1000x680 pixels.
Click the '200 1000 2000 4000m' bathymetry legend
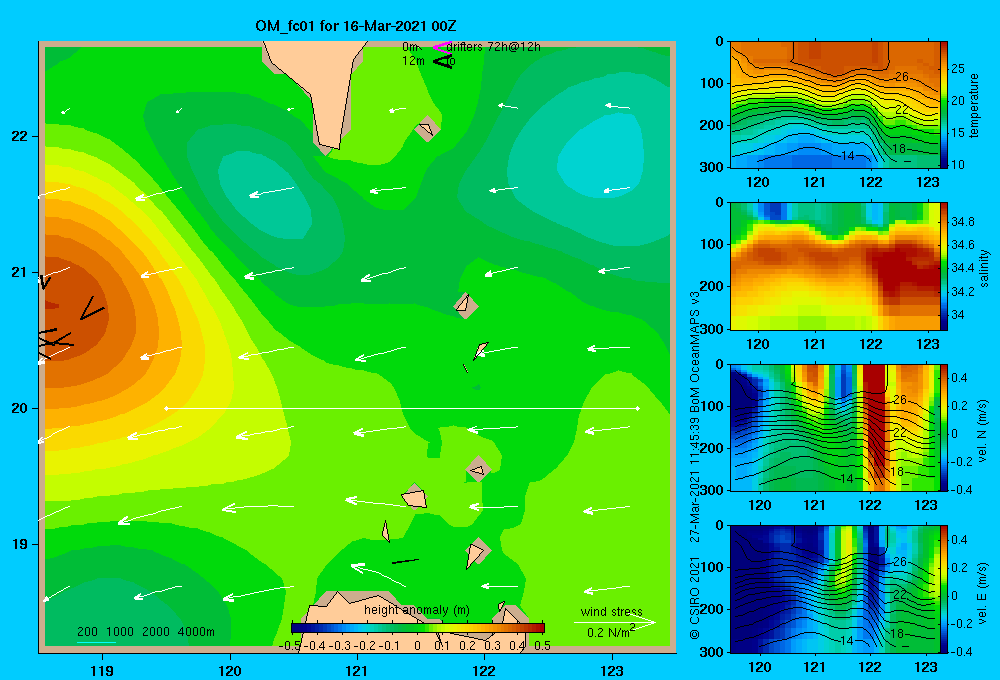pos(145,632)
